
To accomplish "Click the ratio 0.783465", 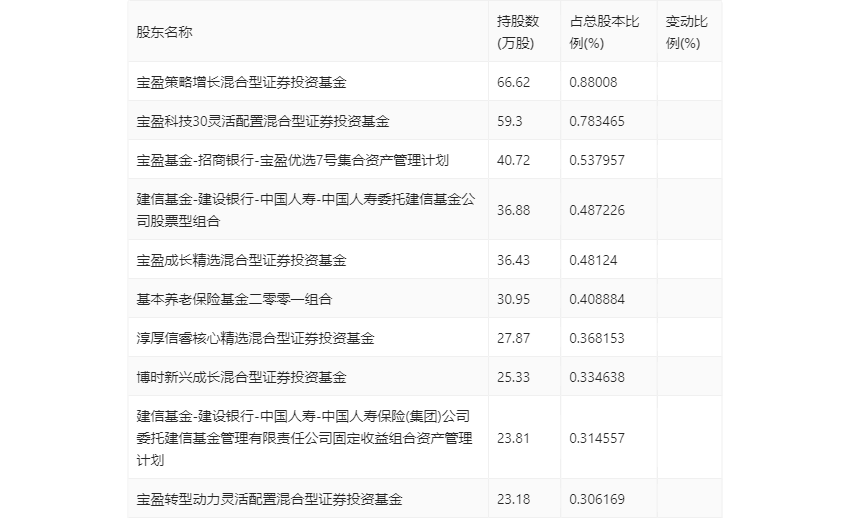I will click(x=597, y=121).
